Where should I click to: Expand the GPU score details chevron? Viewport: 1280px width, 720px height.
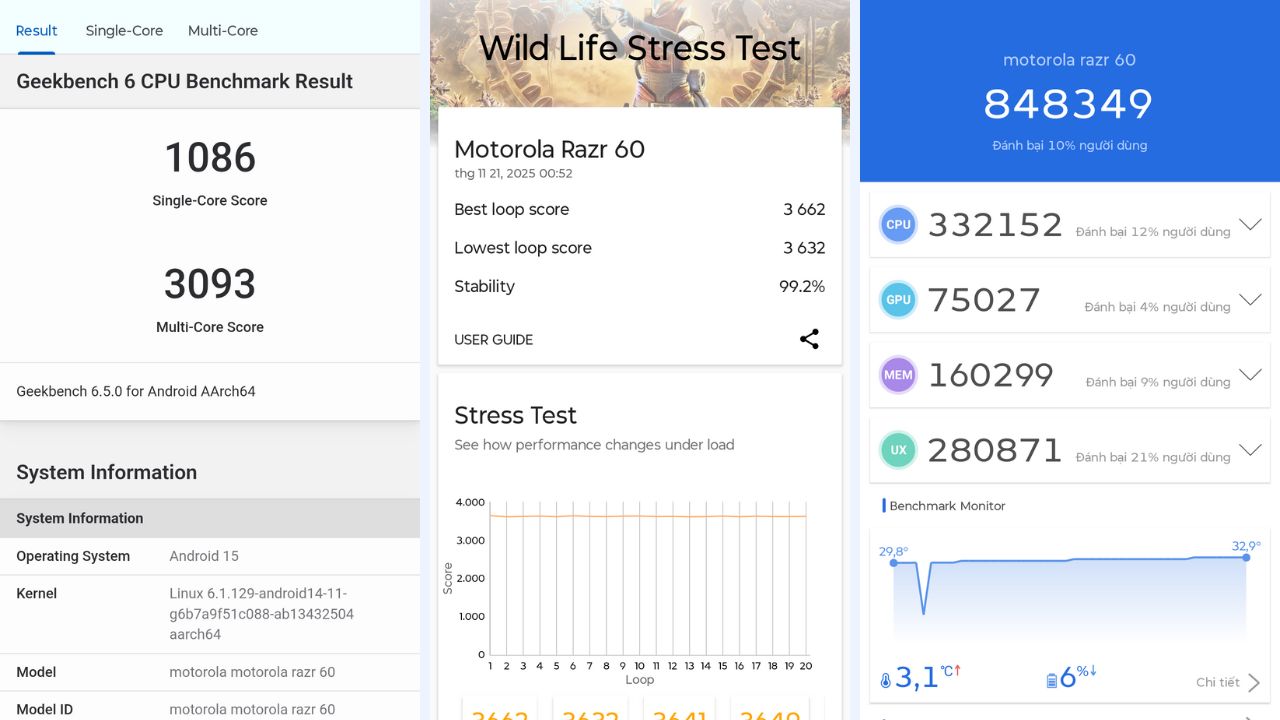click(1249, 300)
